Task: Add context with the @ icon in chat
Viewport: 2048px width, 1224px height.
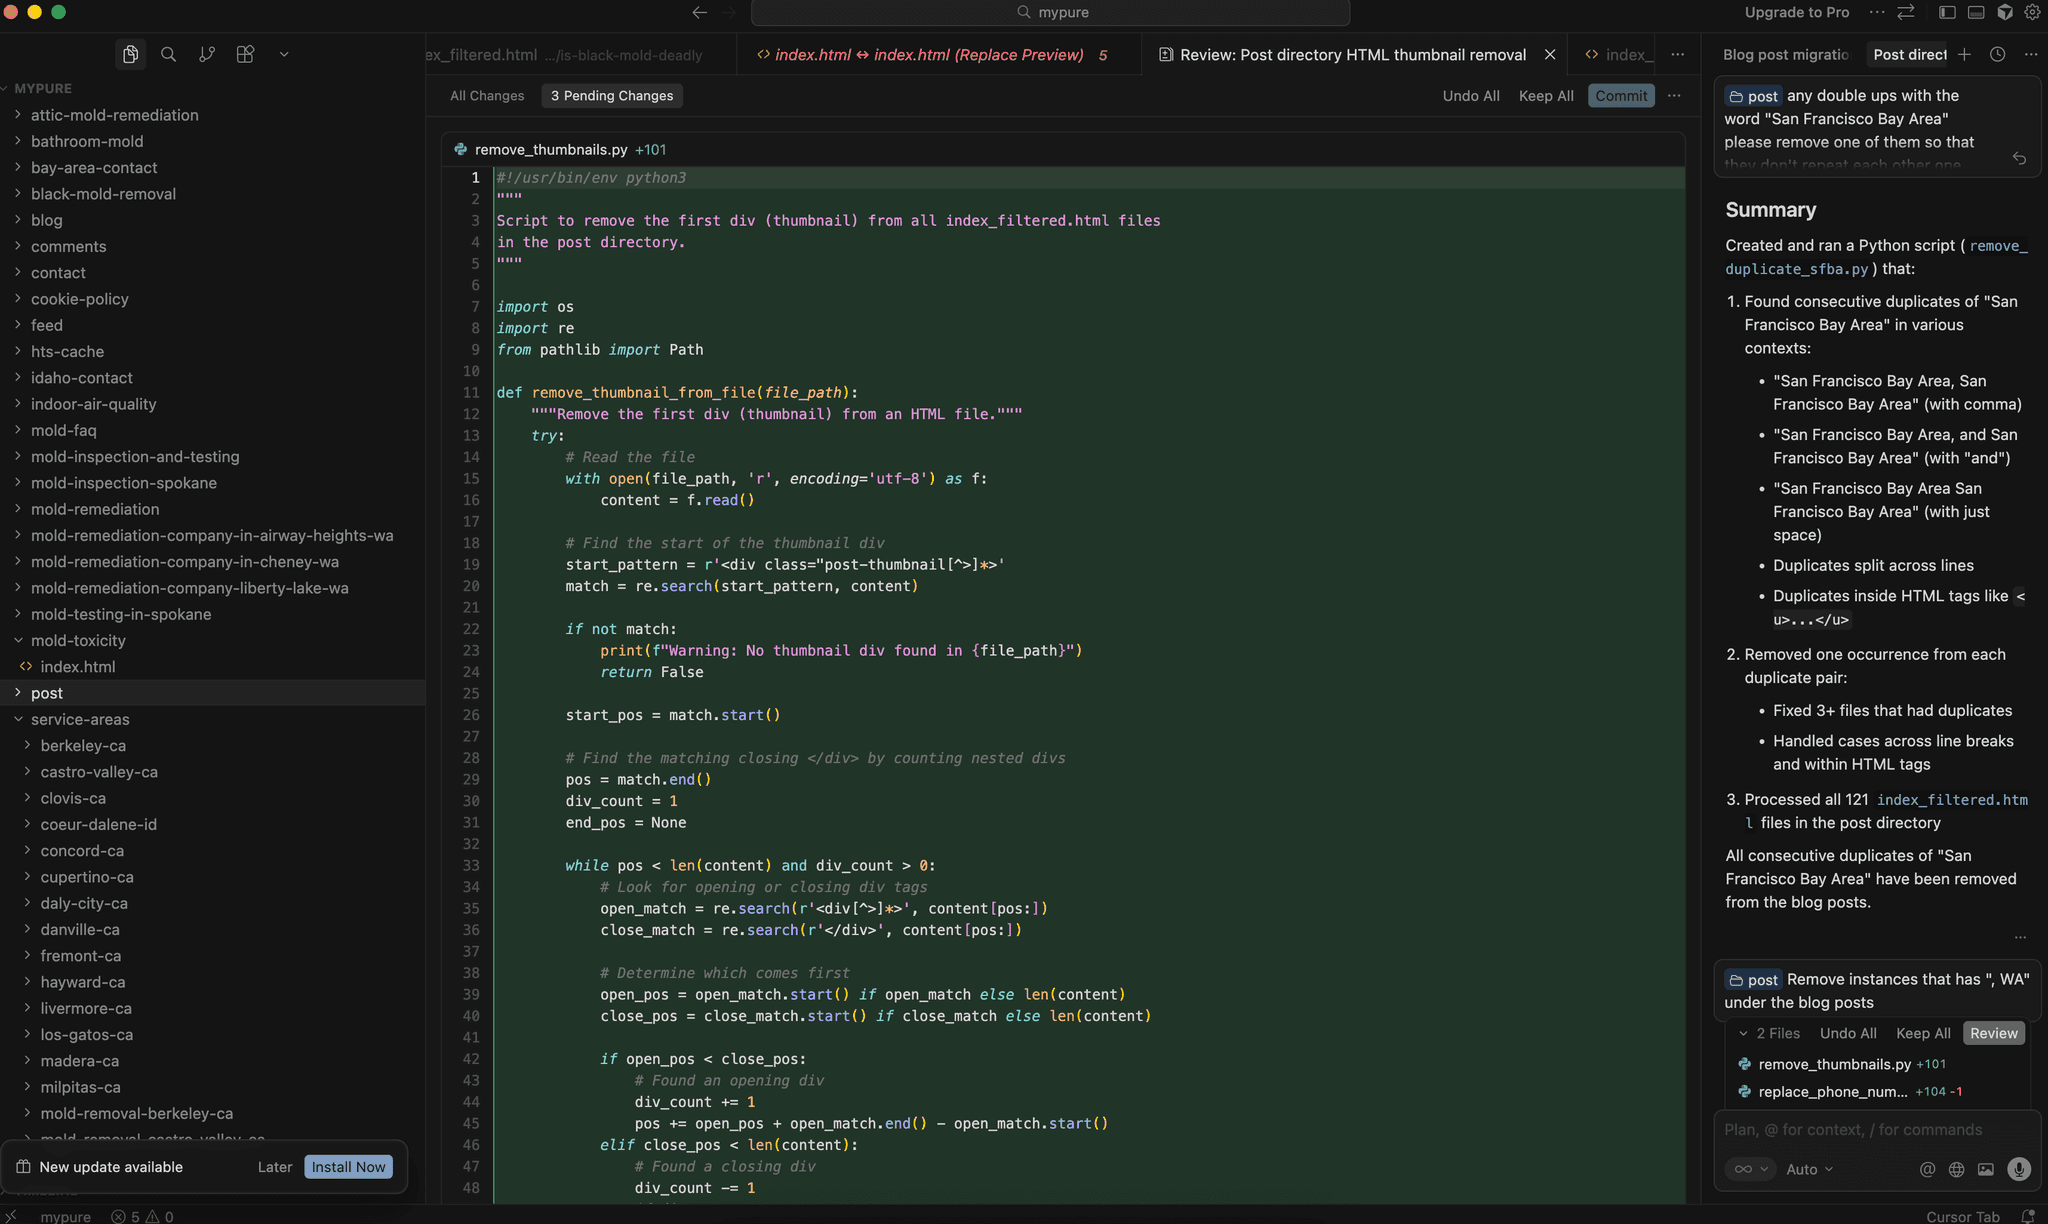Action: (1927, 1169)
